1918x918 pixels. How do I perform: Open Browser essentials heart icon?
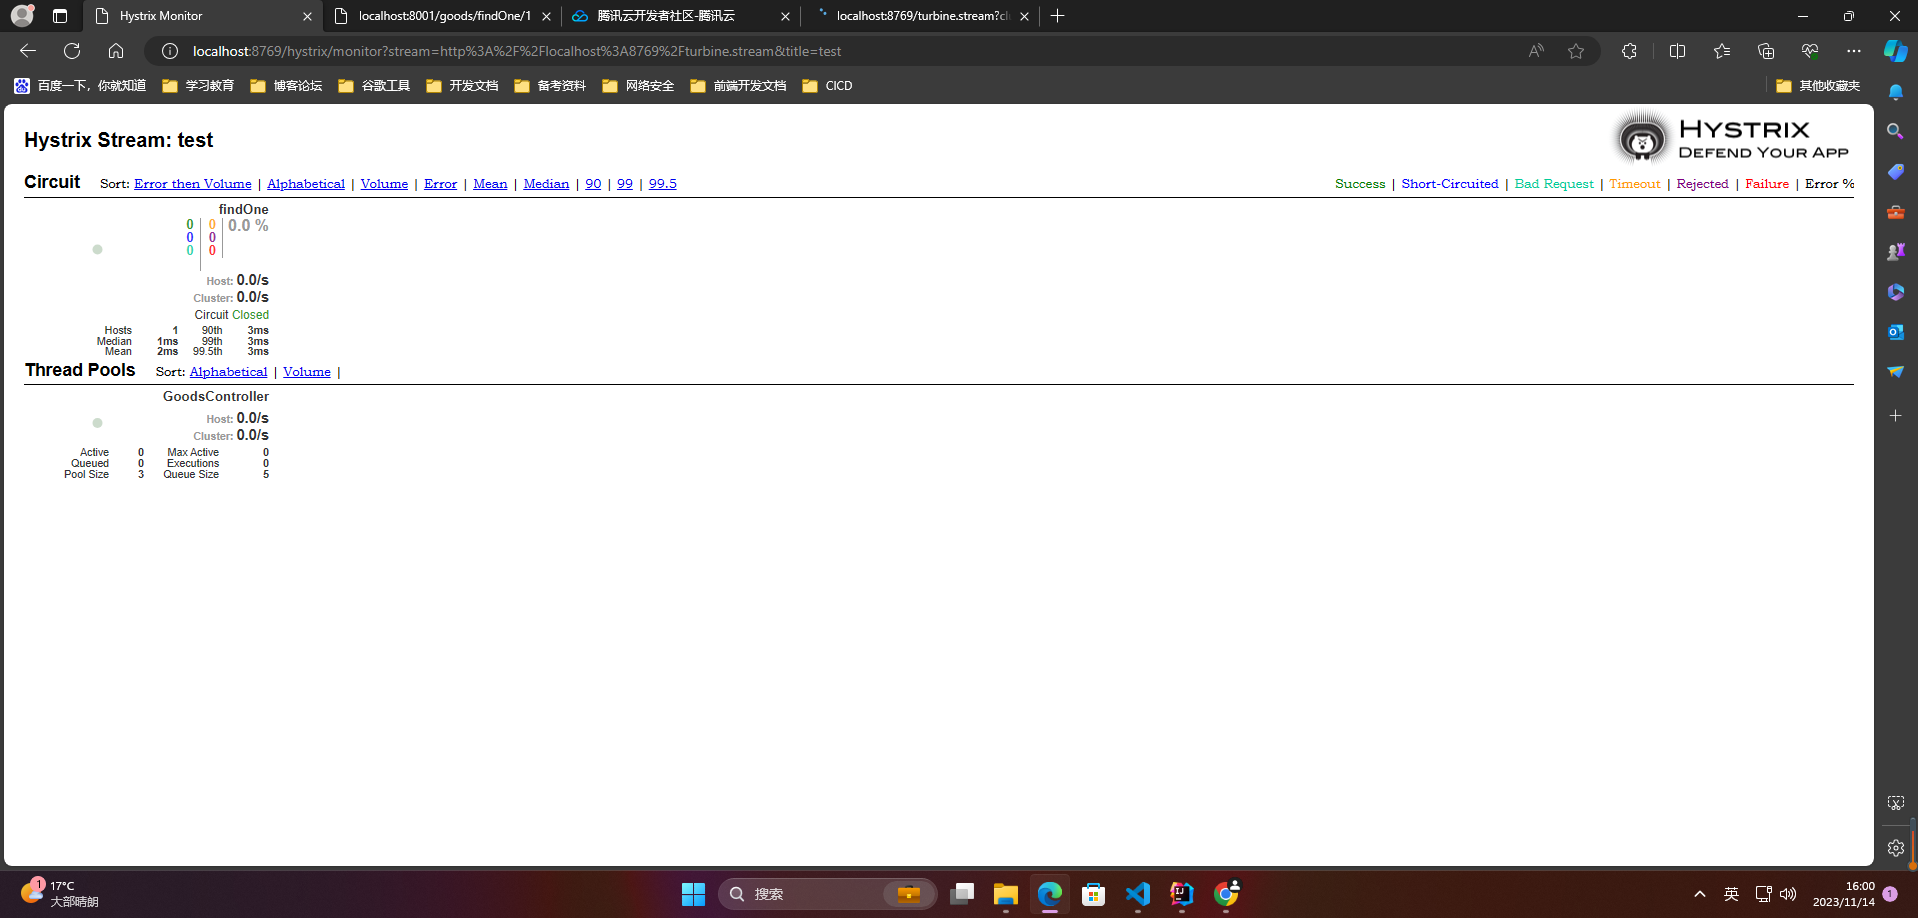1809,51
